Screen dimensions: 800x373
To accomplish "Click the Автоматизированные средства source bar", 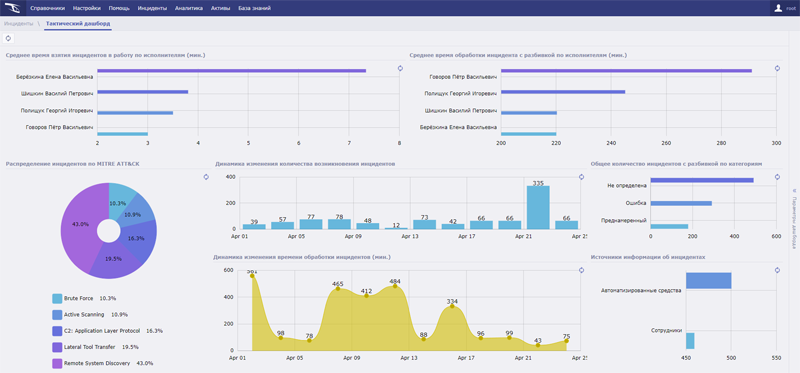I will 709,281.
